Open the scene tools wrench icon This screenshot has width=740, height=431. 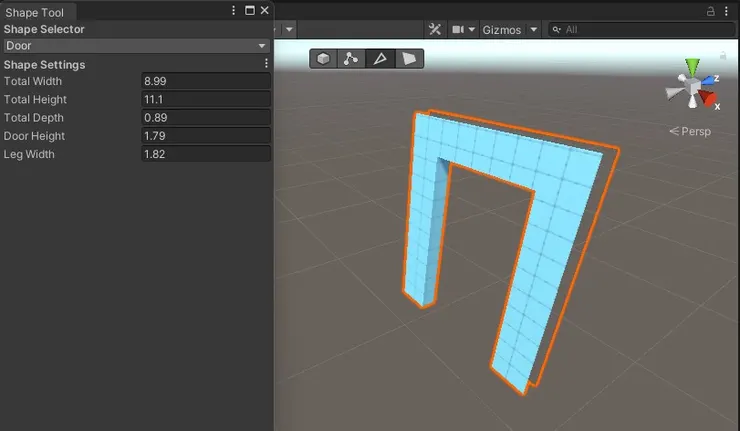pyautogui.click(x=435, y=29)
